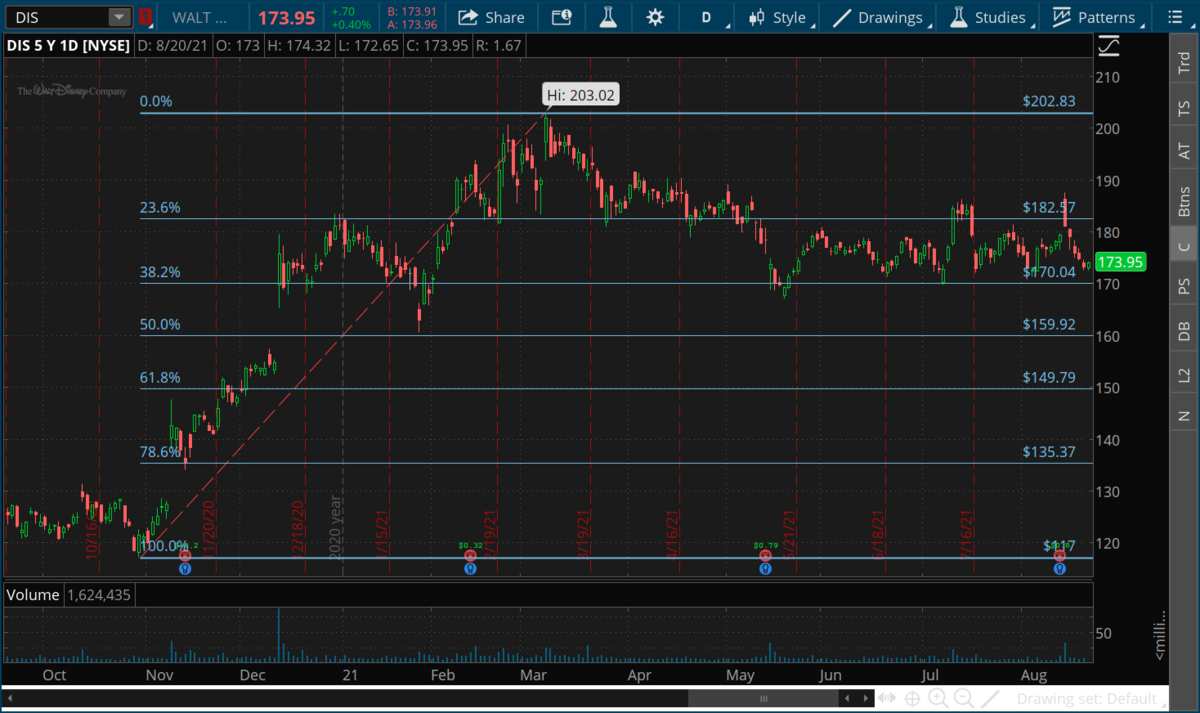The image size is (1200, 713).
Task: Click the 61.8% Fibonacci level label
Action: coord(159,377)
